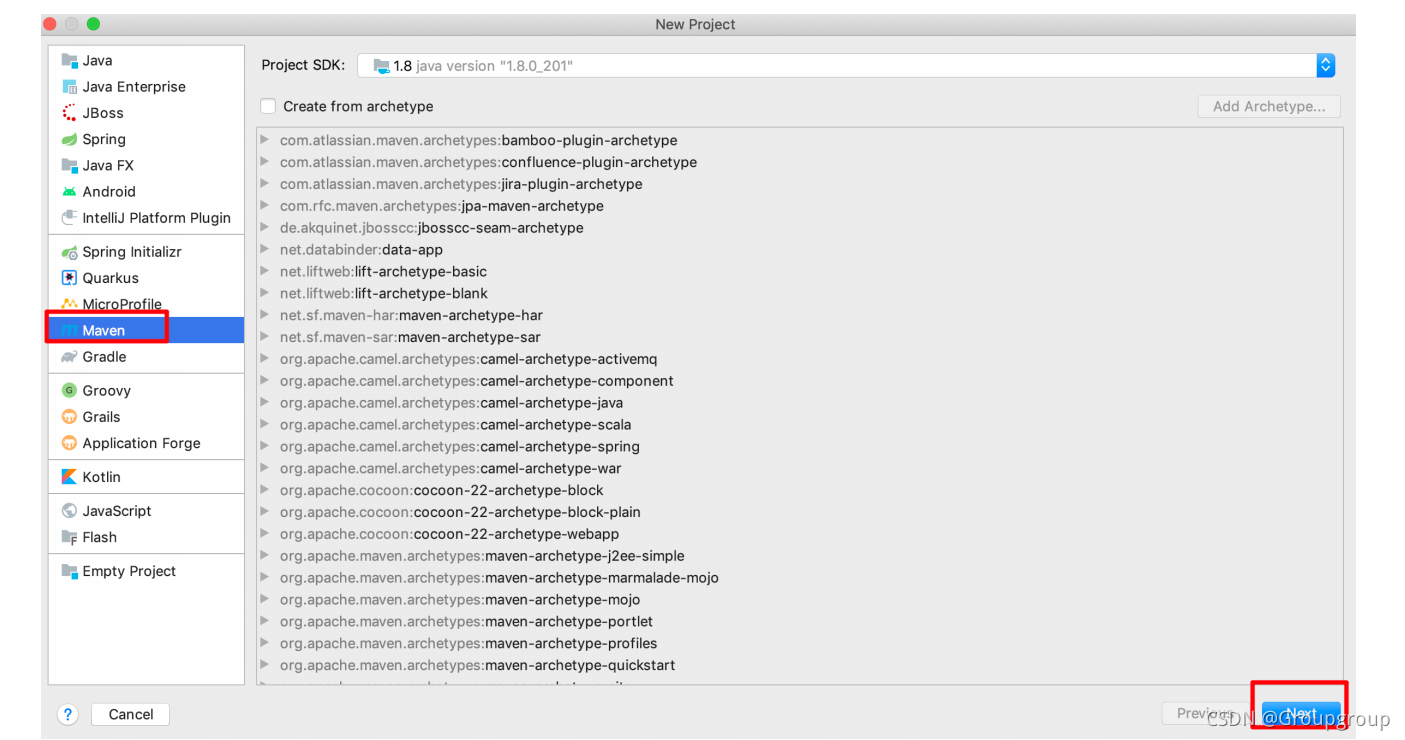This screenshot has width=1405, height=740.
Task: Click the help question mark icon
Action: point(68,714)
